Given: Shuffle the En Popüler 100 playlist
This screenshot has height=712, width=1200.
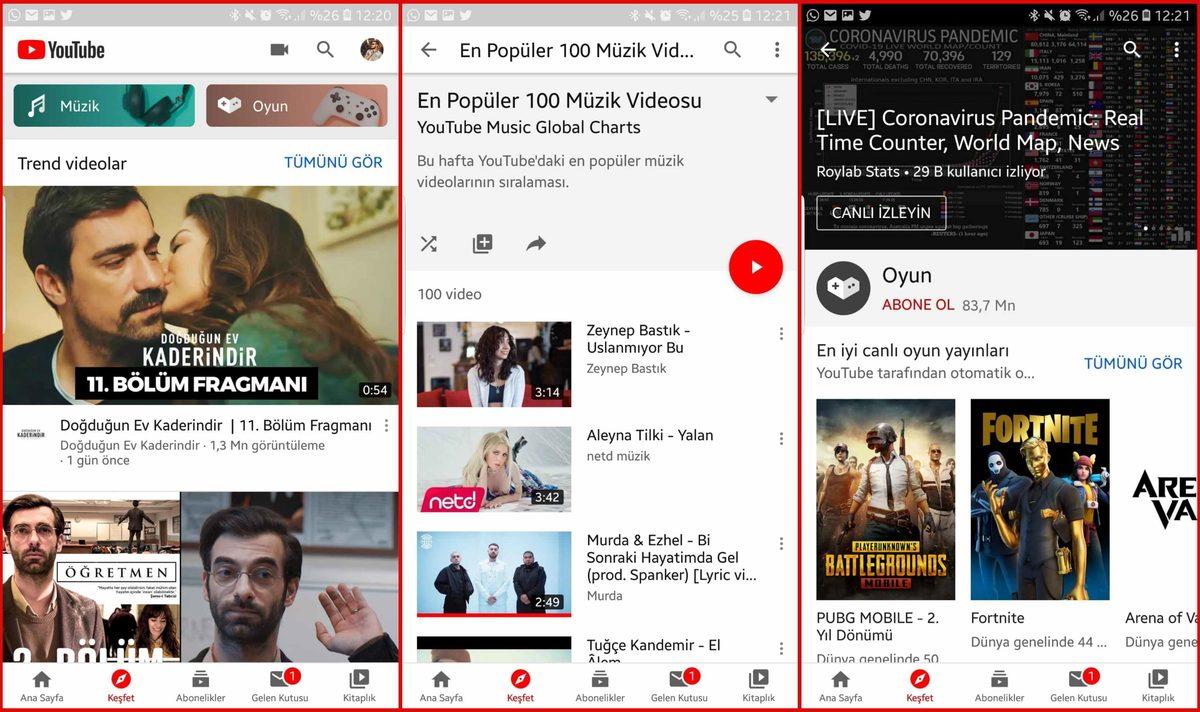Looking at the screenshot, I should (429, 243).
